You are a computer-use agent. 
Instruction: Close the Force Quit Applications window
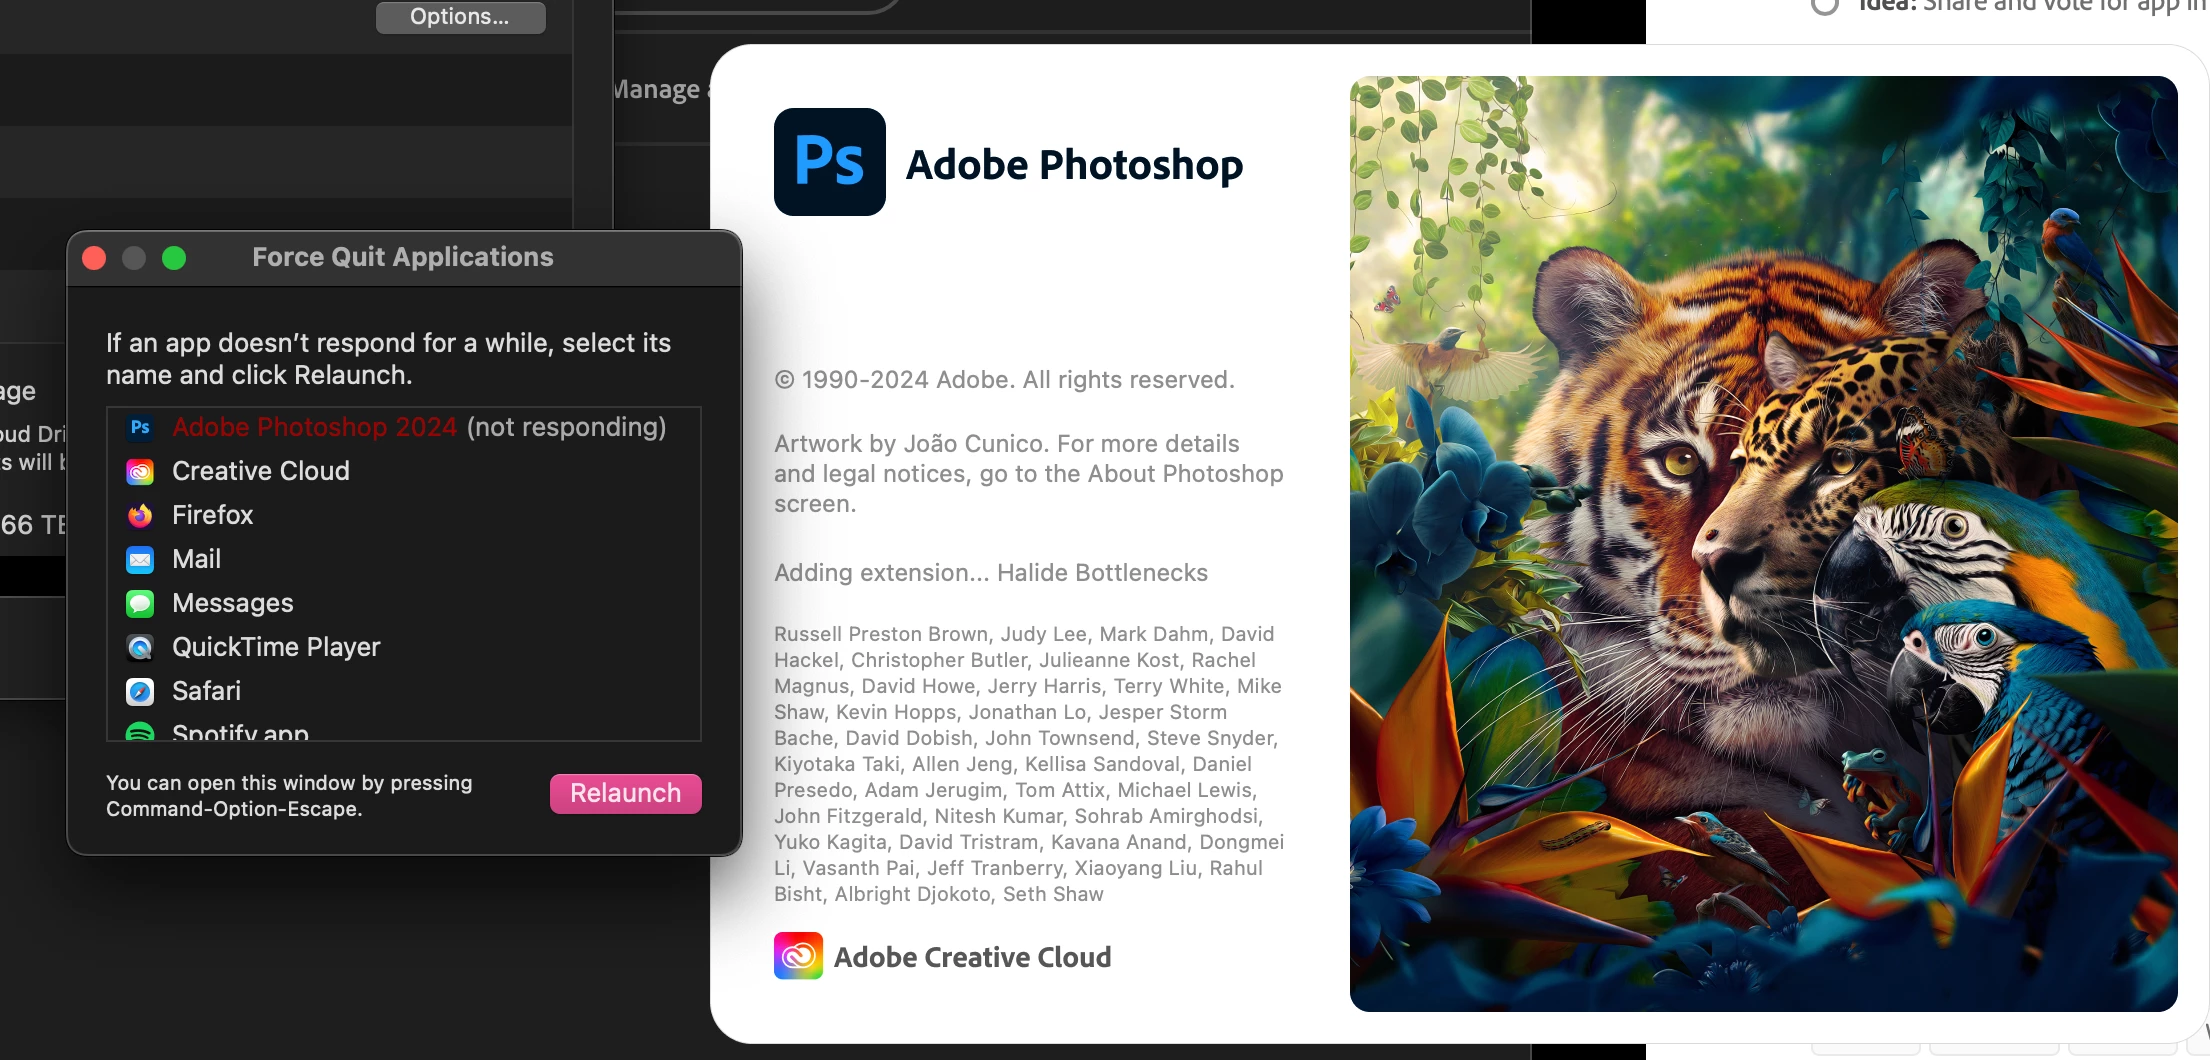(x=94, y=258)
